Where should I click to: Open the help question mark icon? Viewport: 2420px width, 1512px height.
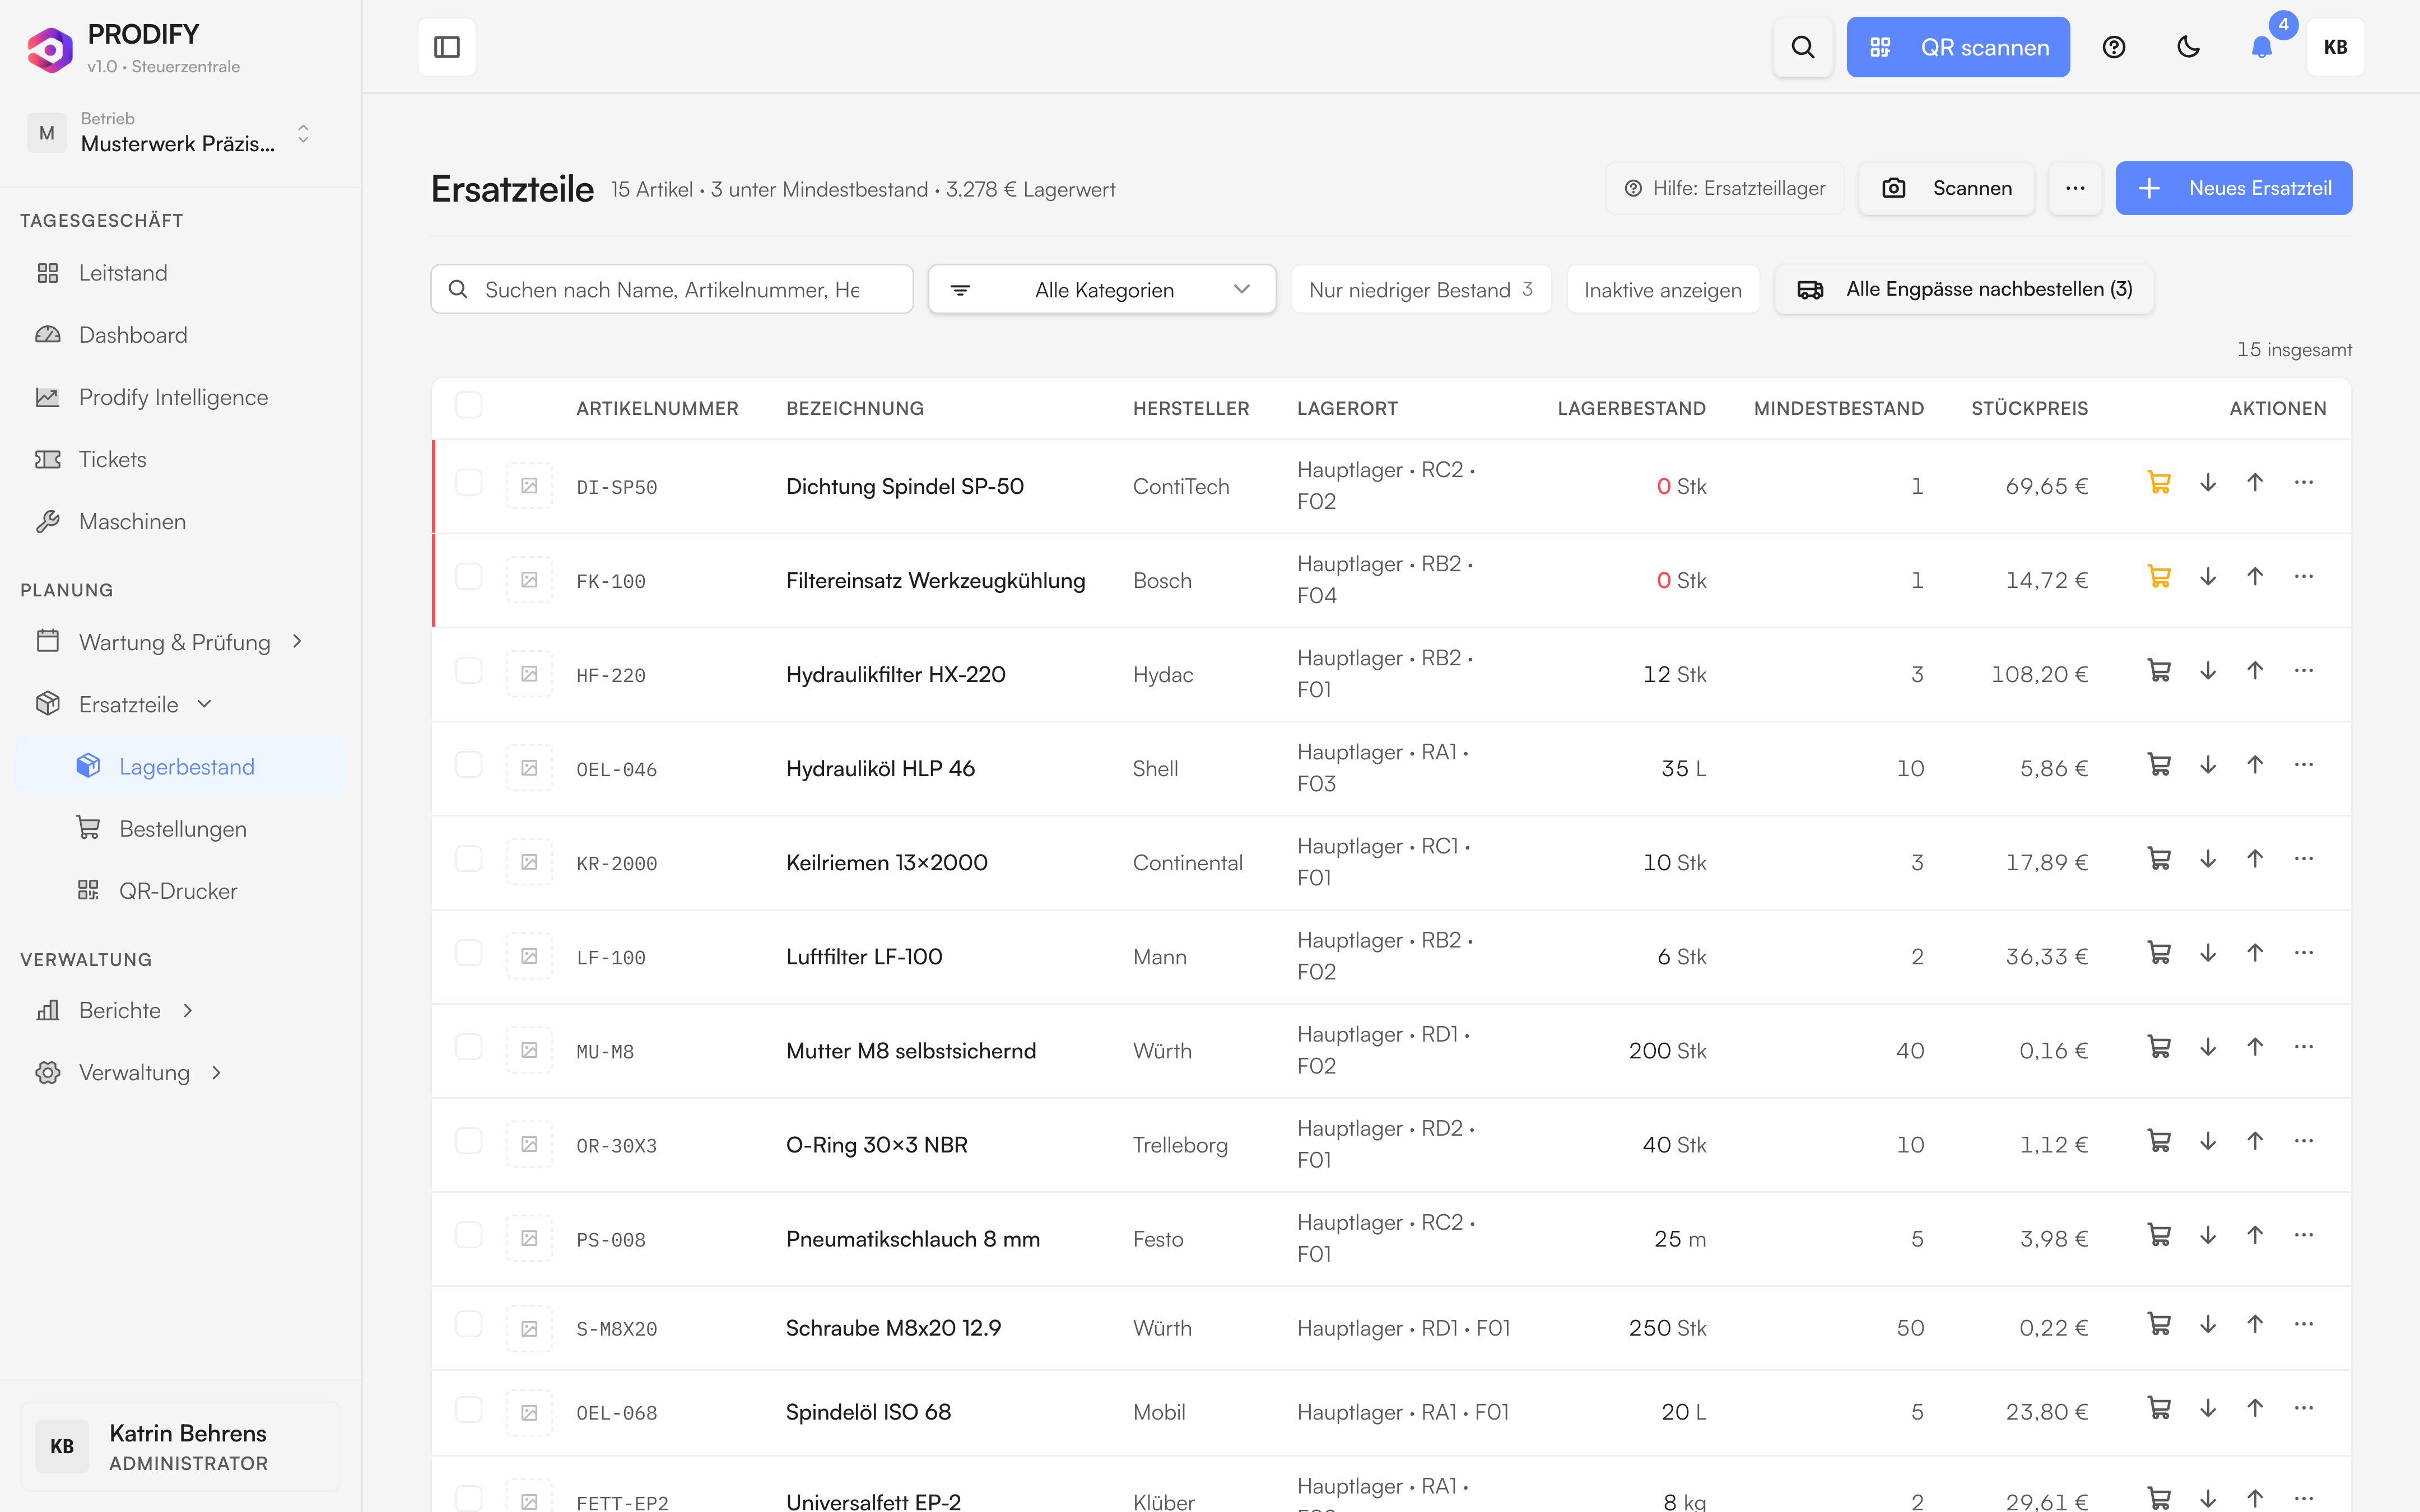tap(2113, 47)
